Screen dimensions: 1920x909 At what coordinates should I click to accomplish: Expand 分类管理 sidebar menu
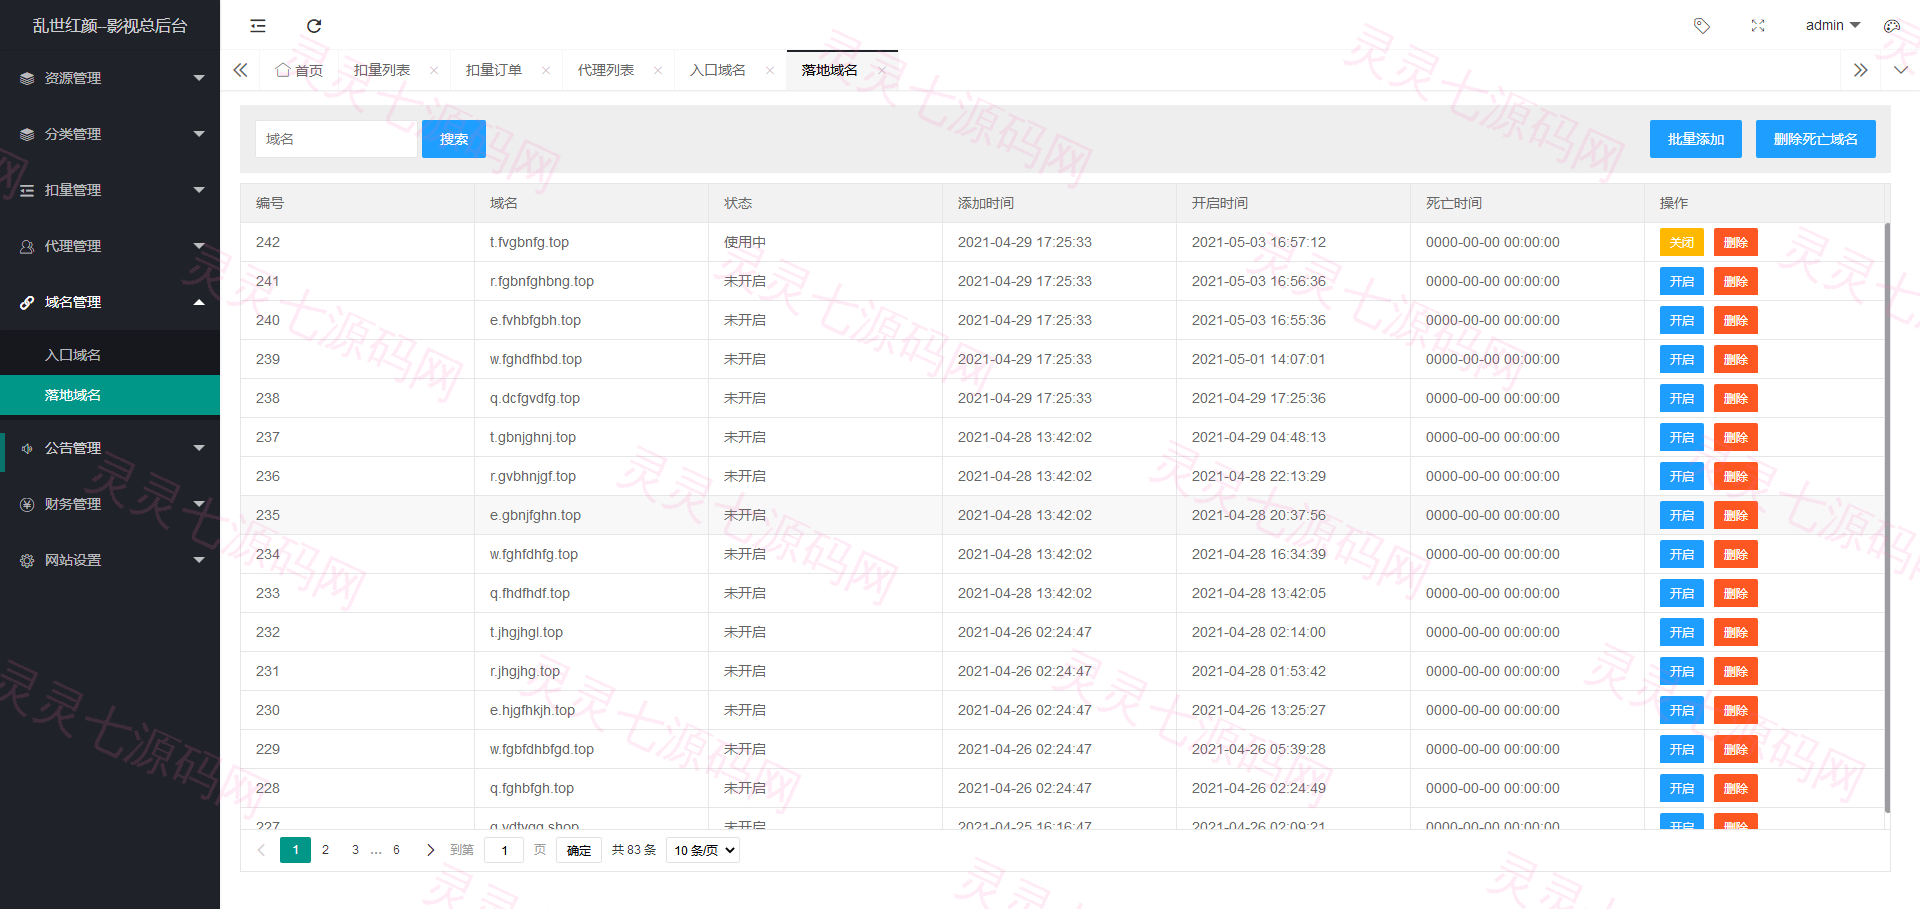[110, 134]
